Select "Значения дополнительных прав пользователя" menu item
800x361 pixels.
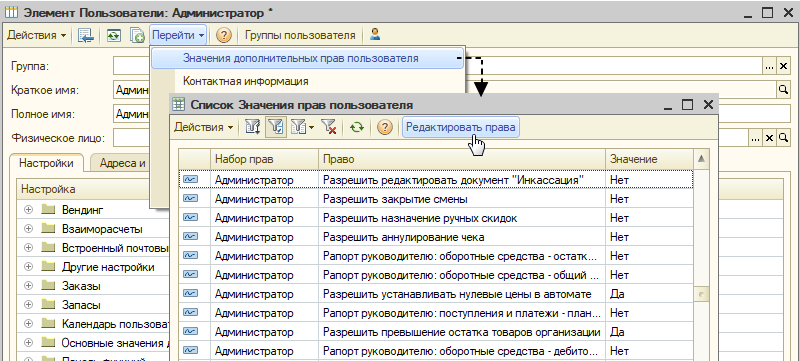pos(308,58)
